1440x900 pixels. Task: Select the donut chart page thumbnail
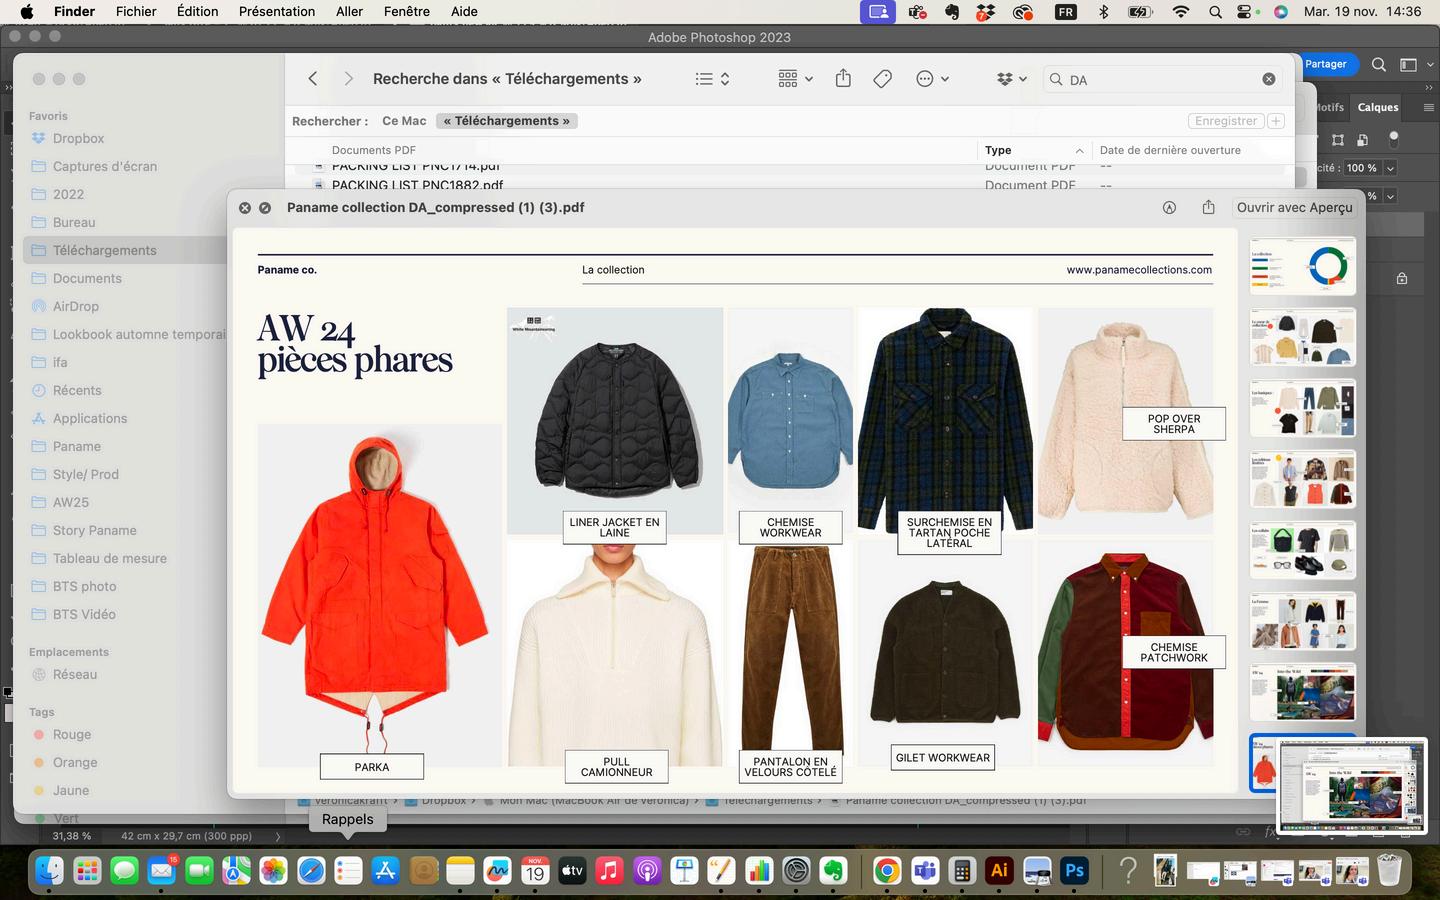coord(1303,266)
